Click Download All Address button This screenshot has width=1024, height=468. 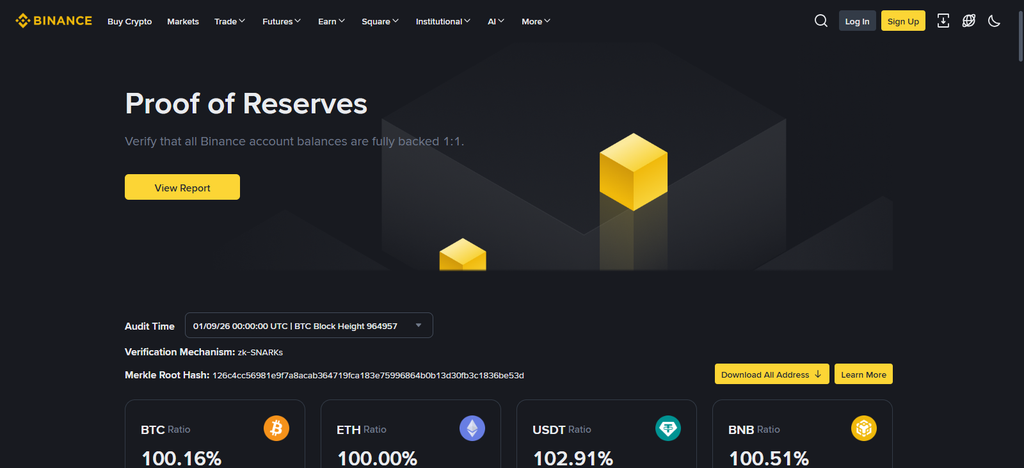coord(772,374)
